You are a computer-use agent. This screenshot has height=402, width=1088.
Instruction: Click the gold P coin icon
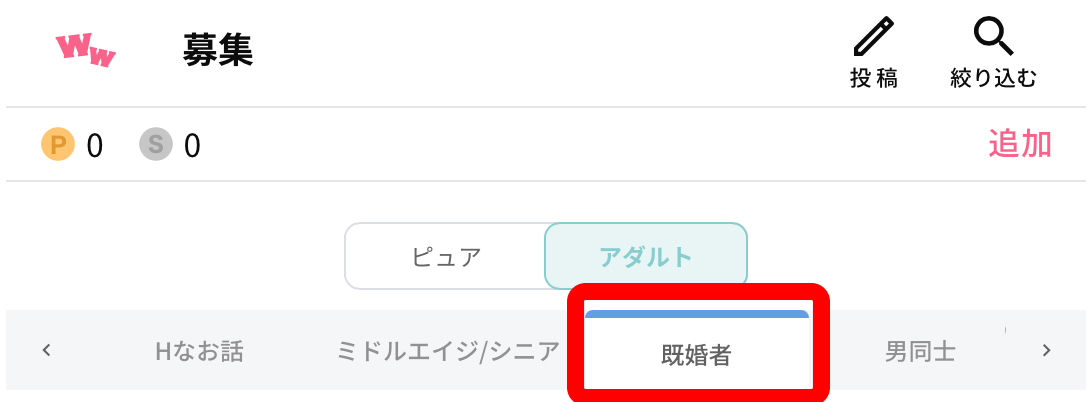[x=58, y=145]
